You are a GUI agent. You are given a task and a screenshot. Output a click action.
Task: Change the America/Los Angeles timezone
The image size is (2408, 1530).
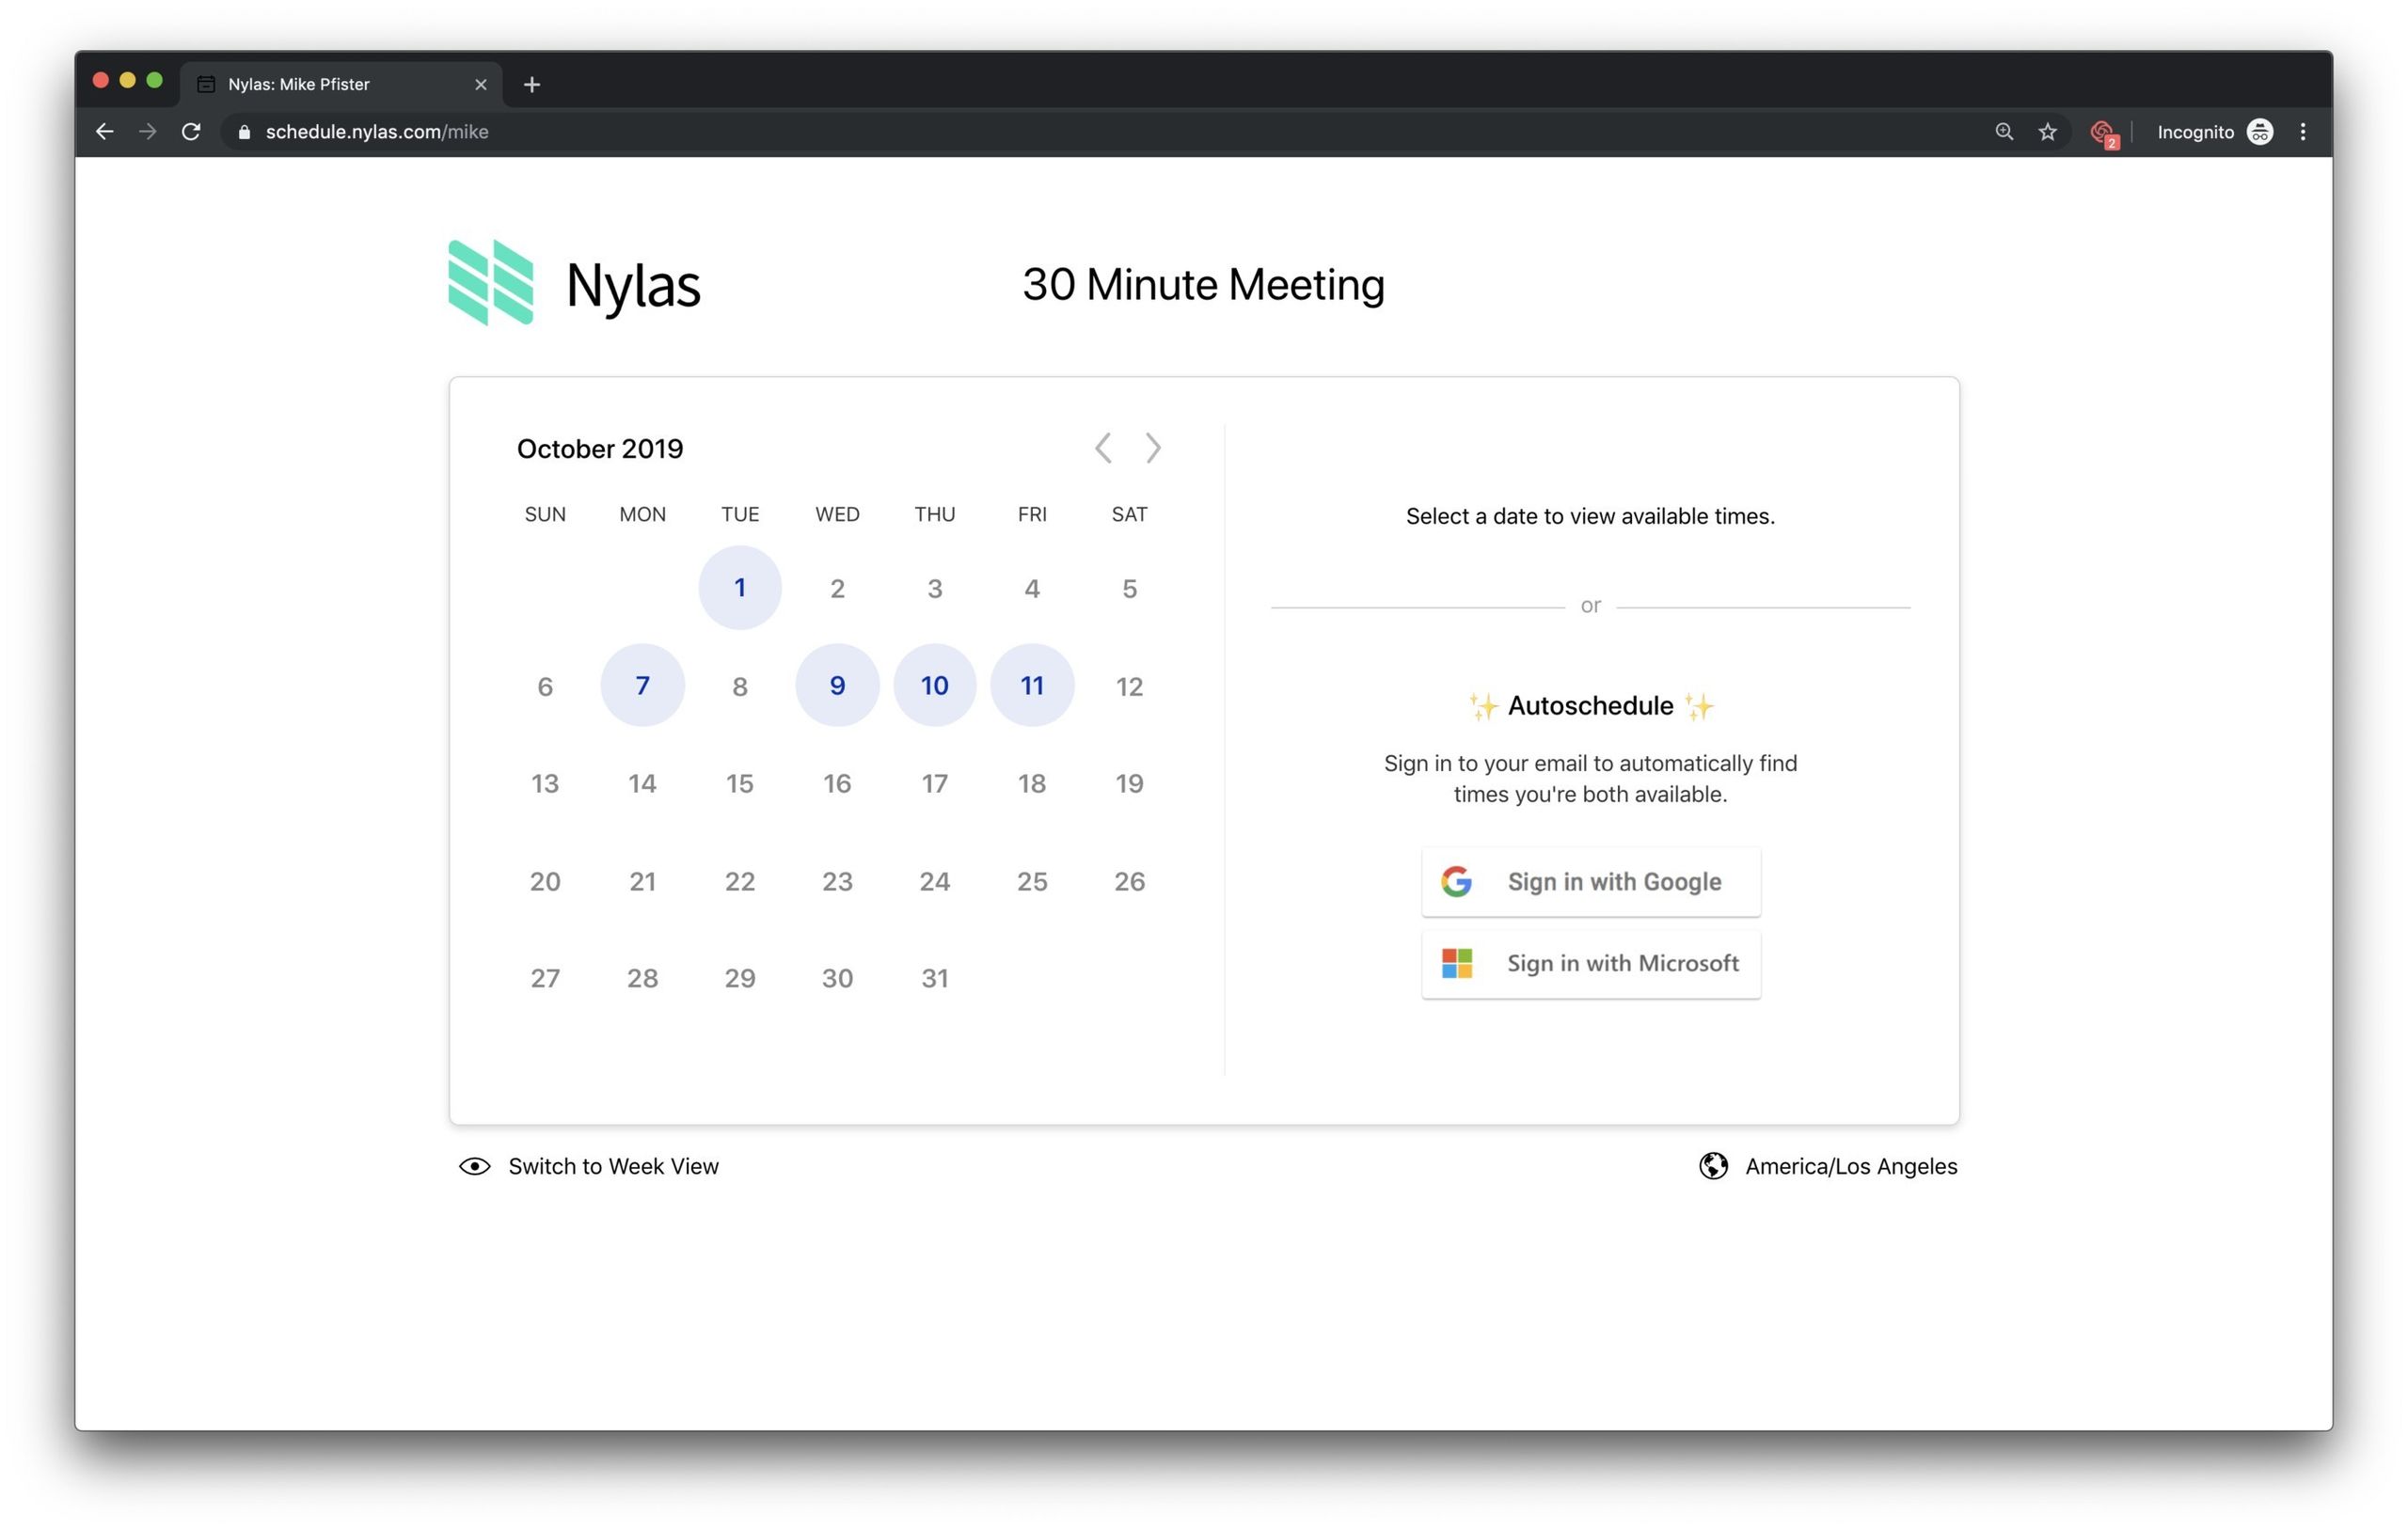[x=1851, y=1166]
